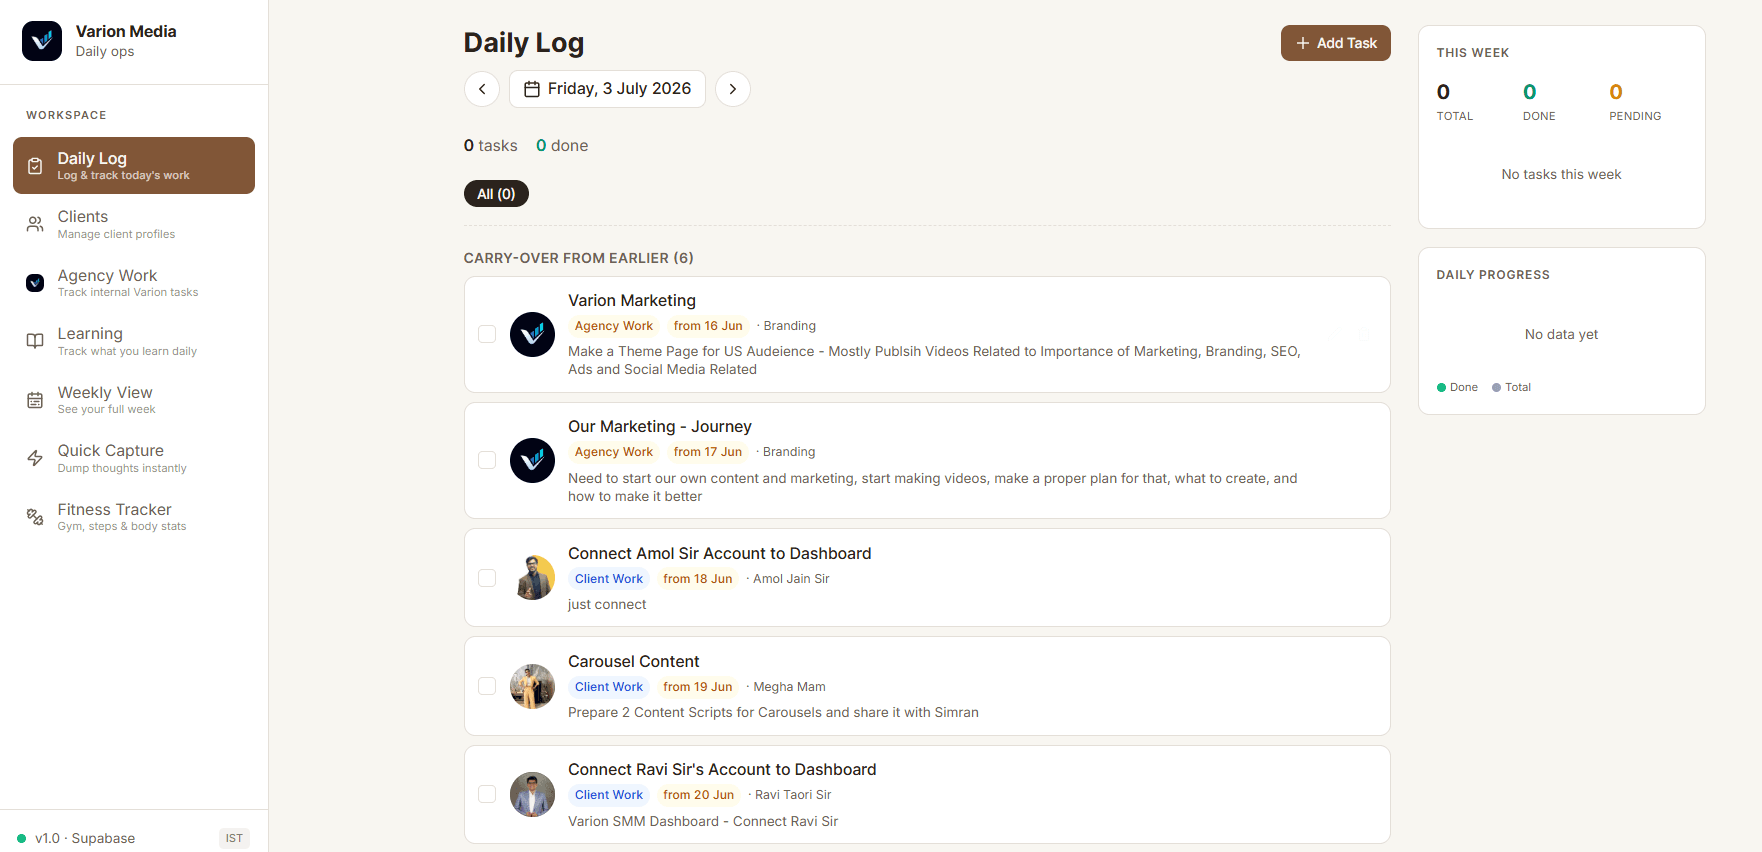1762x852 pixels.
Task: Open Weekly View in sidebar
Action: [x=134, y=400]
